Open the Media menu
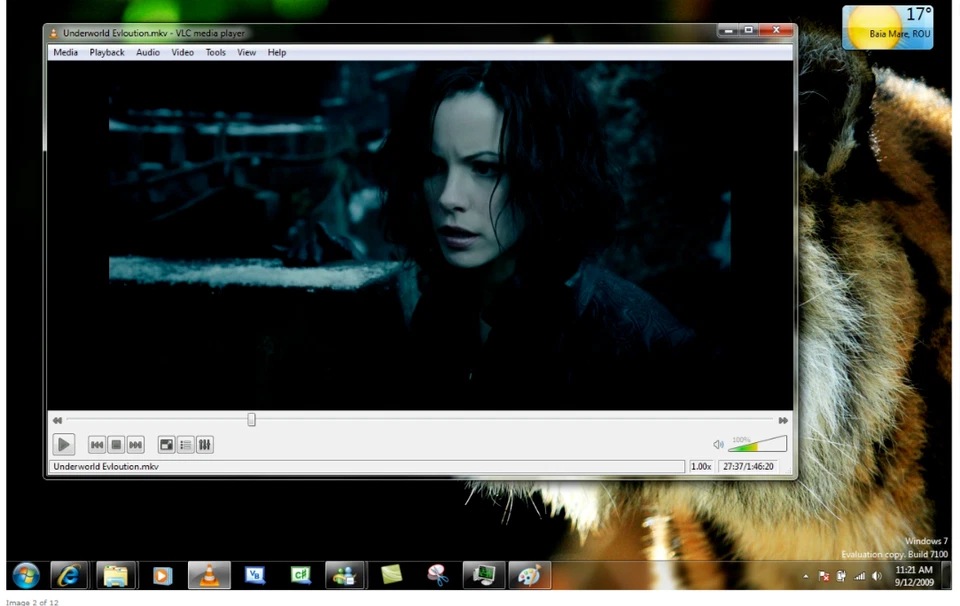Image resolution: width=960 pixels, height=606 pixels. [65, 52]
